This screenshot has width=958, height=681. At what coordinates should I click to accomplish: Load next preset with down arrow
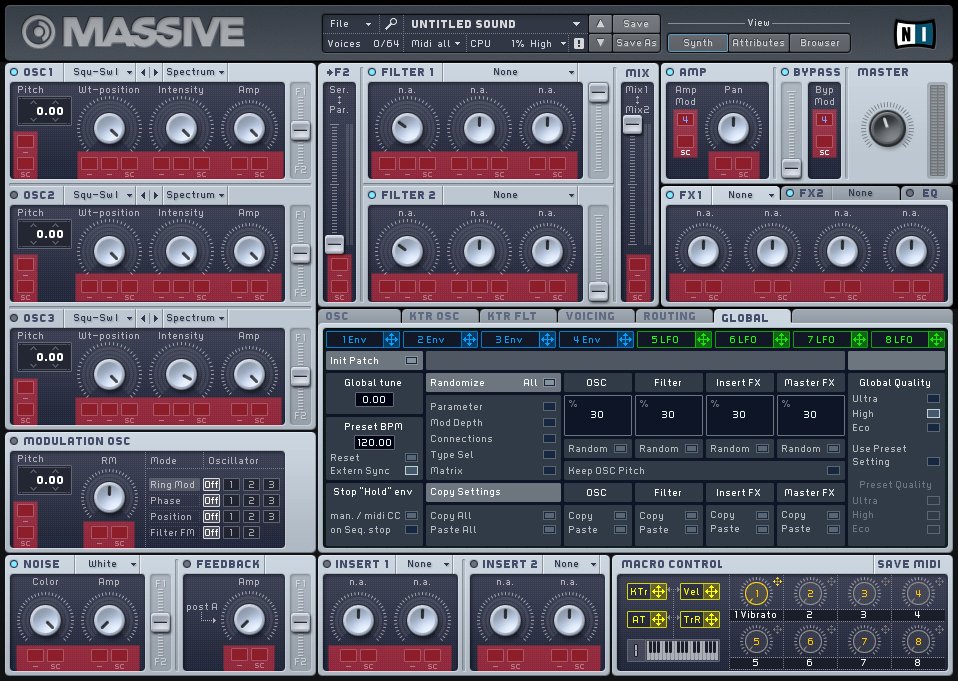[600, 43]
